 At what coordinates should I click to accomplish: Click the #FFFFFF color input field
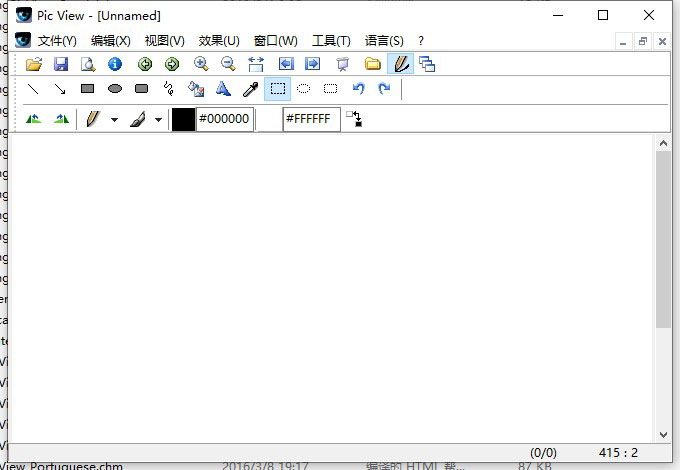(311, 119)
